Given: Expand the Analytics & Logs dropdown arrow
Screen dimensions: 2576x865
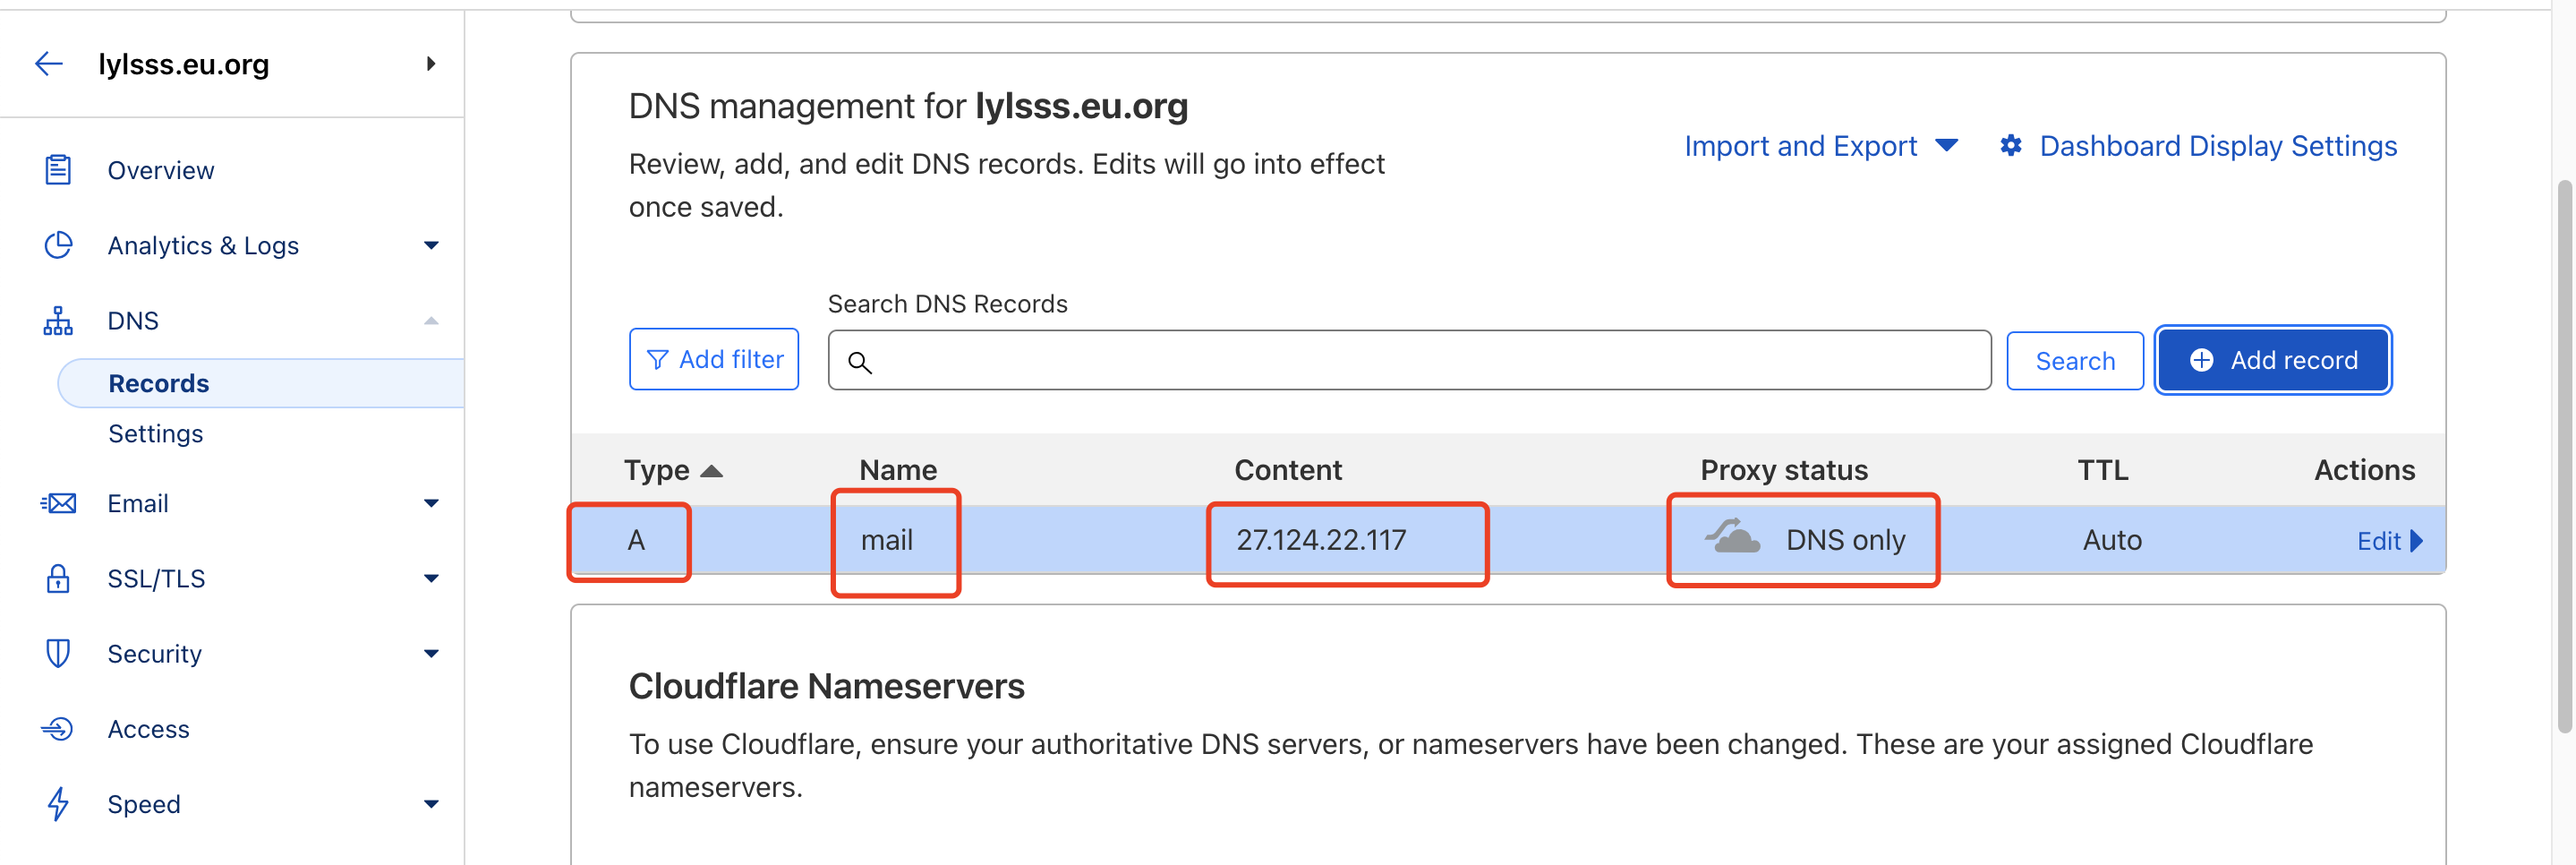Looking at the screenshot, I should [x=431, y=246].
